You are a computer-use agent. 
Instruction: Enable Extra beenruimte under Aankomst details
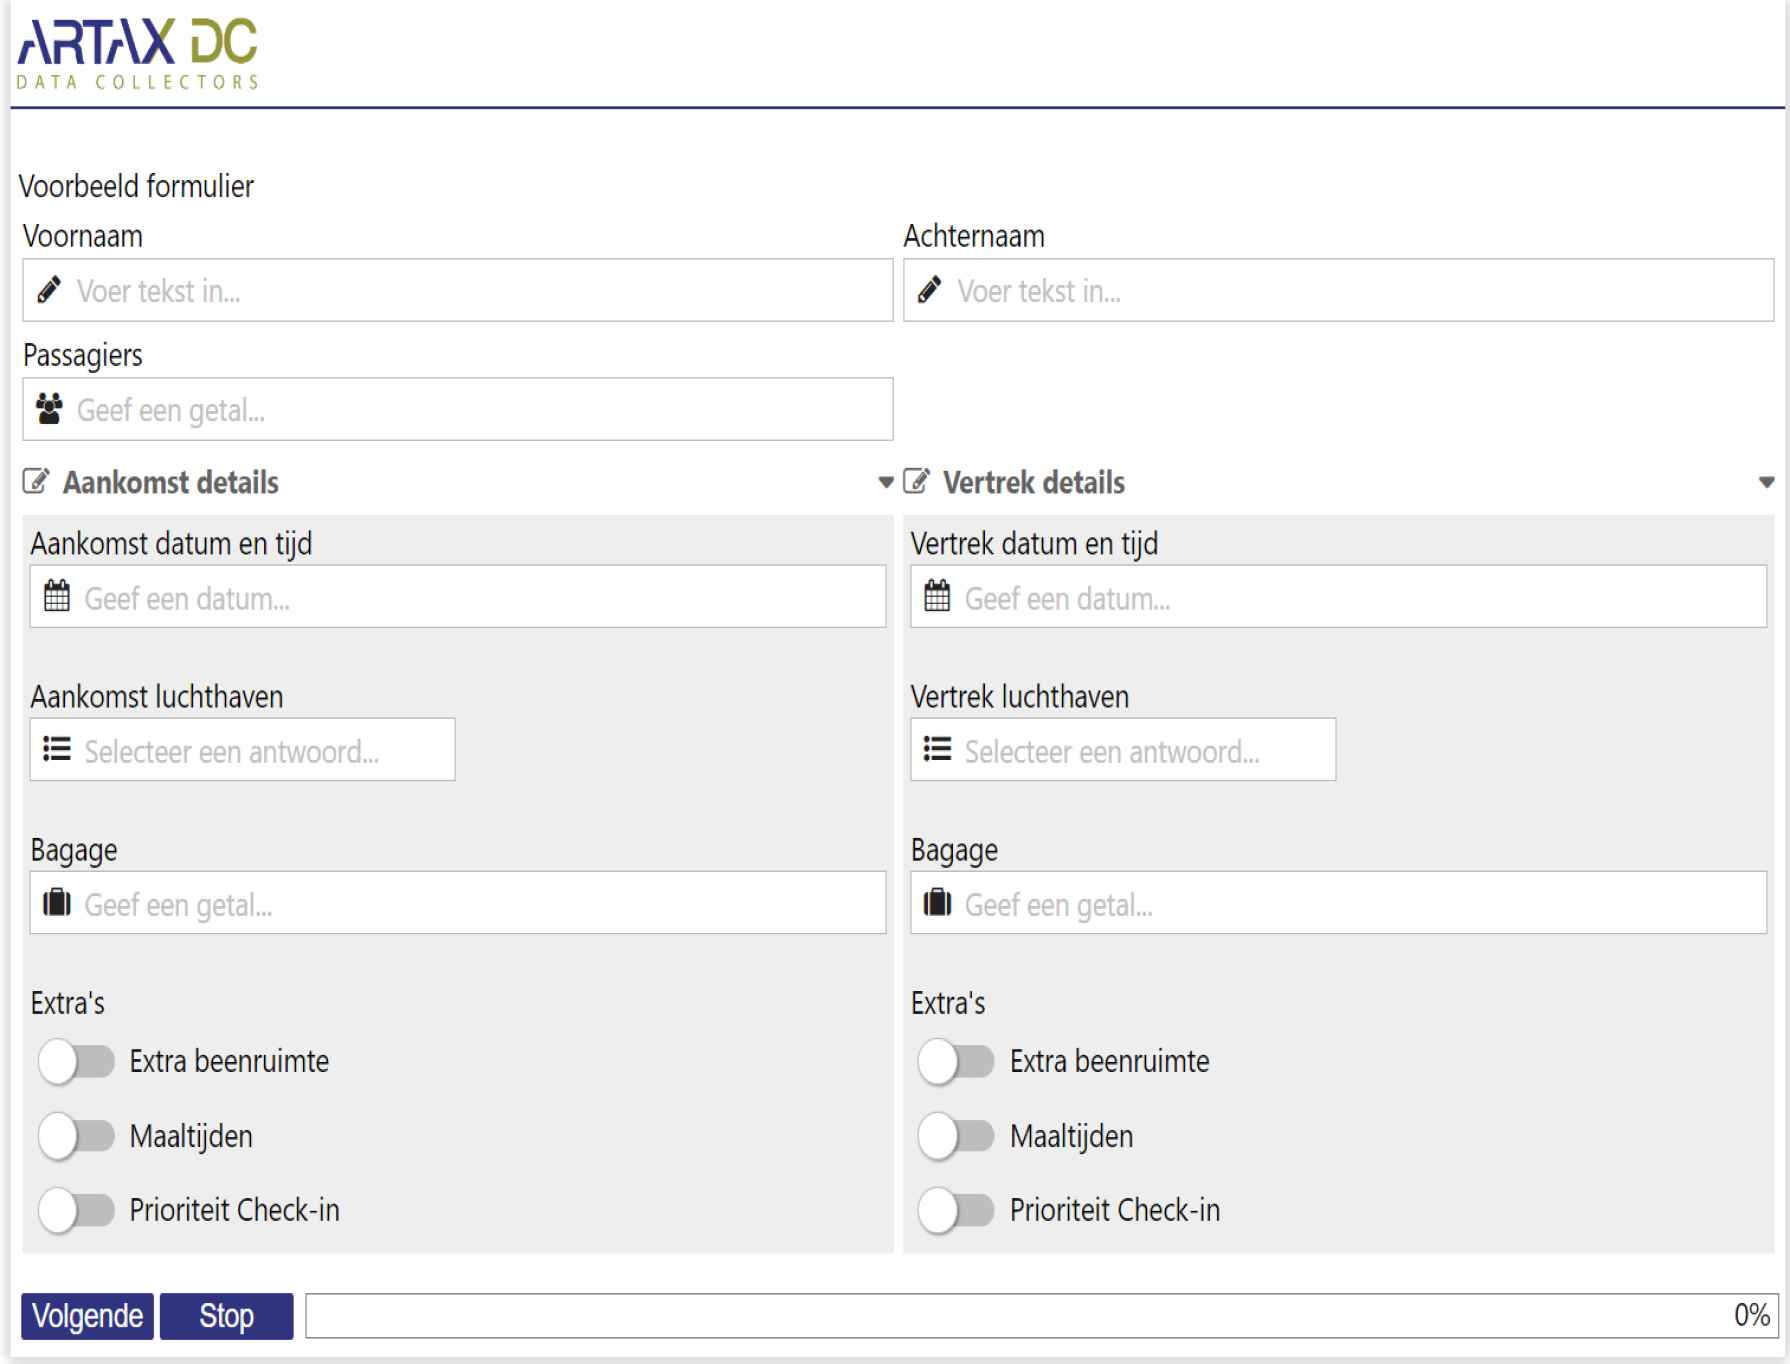[77, 1061]
